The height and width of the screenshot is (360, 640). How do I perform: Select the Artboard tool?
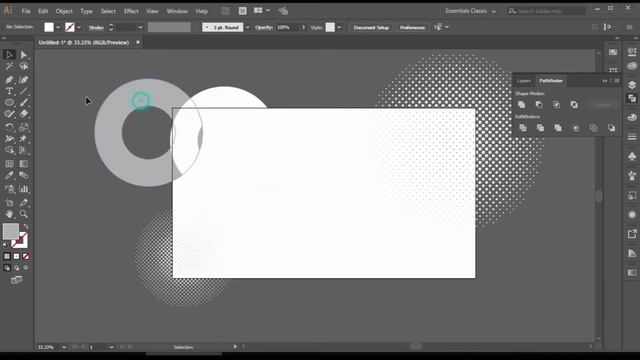(9, 202)
